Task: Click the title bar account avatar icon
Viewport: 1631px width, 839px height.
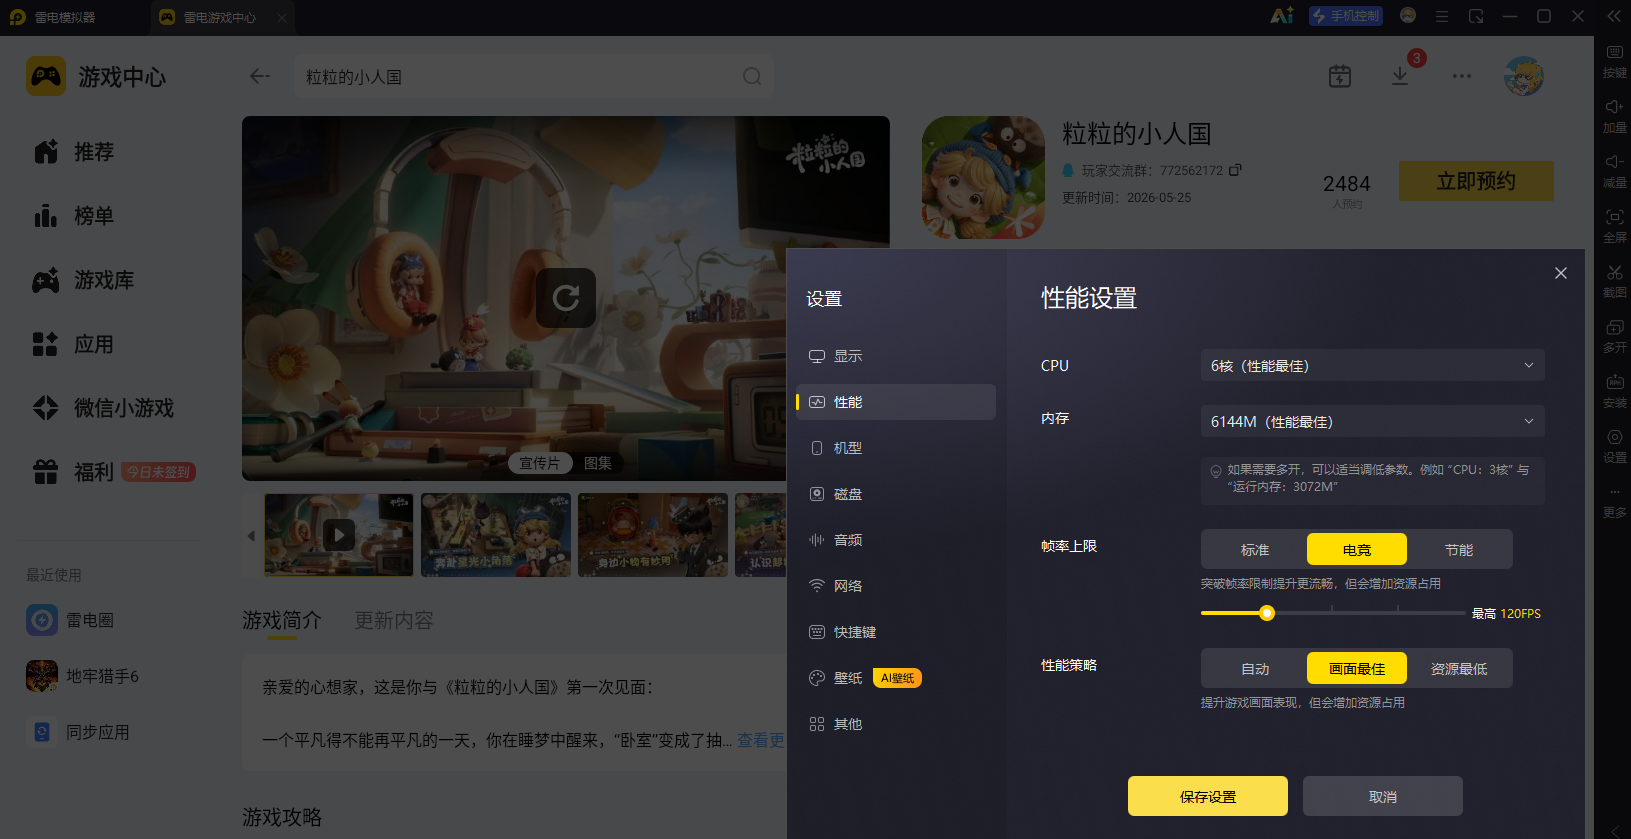Action: [x=1408, y=16]
